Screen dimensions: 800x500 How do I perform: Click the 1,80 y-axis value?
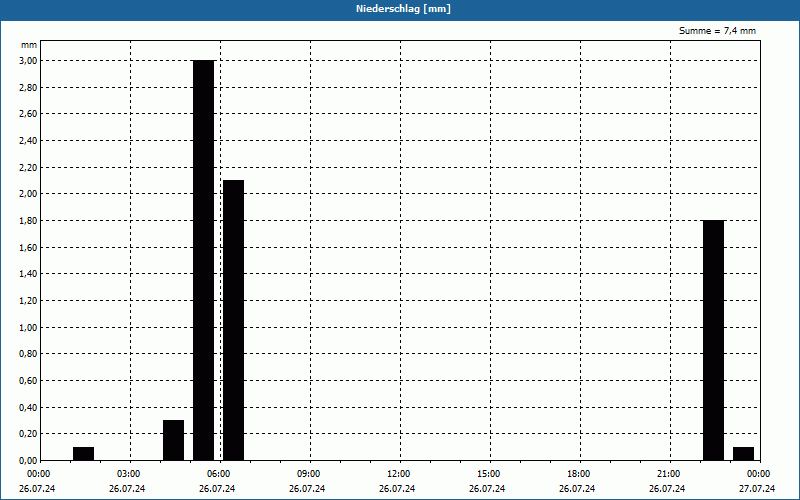tap(28, 220)
